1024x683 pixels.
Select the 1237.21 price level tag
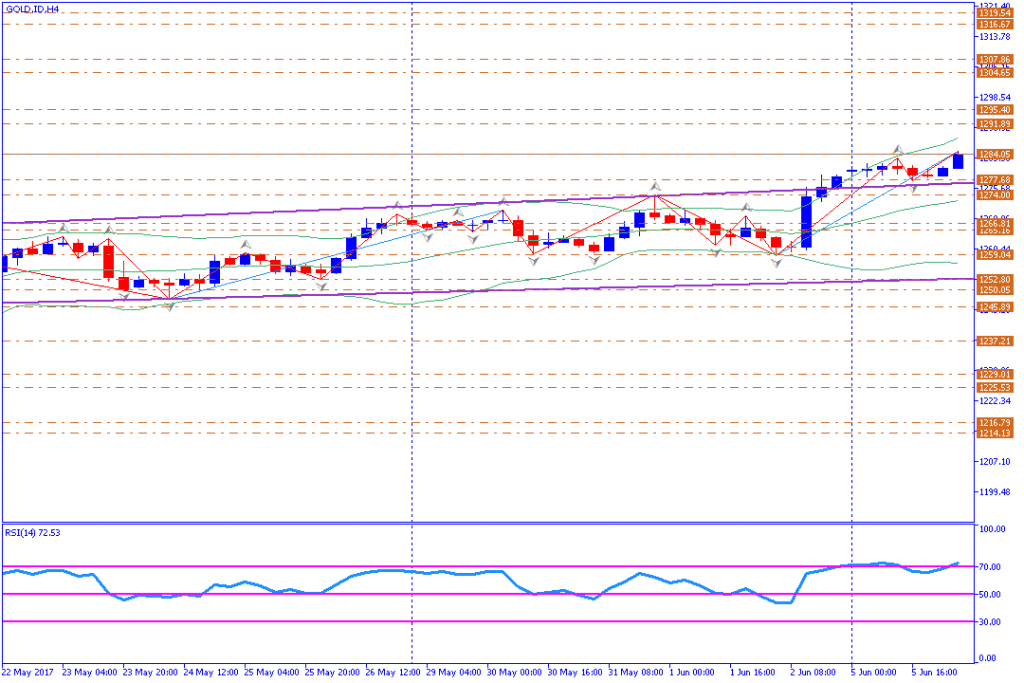coord(996,341)
